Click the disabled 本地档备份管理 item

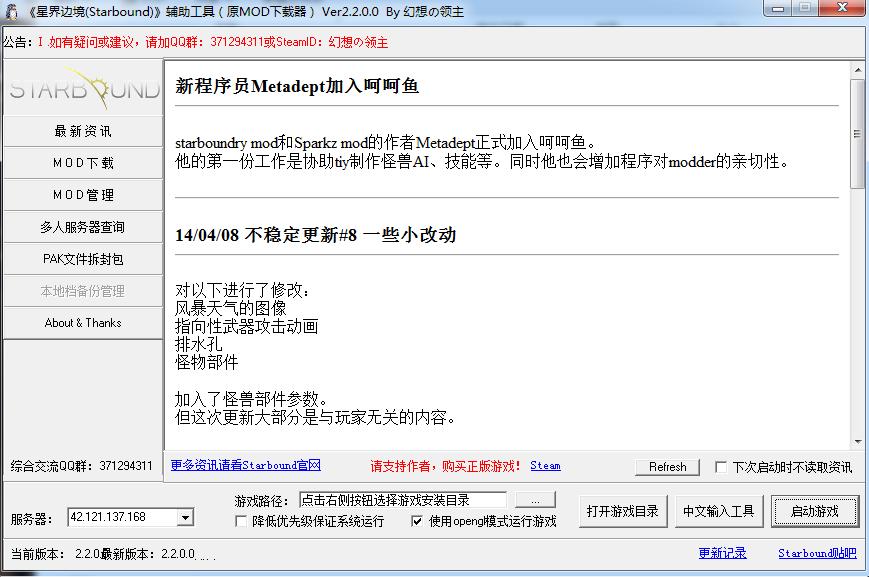(x=83, y=291)
